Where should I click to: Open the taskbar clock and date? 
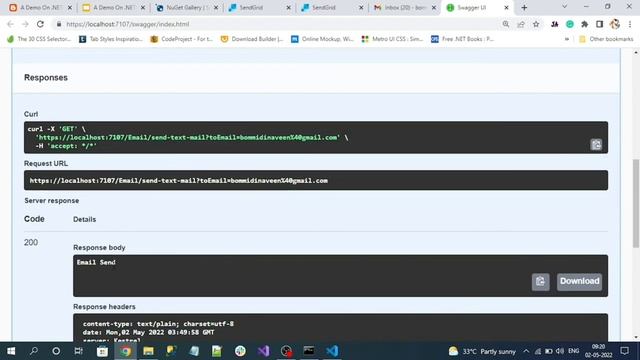tap(598, 351)
